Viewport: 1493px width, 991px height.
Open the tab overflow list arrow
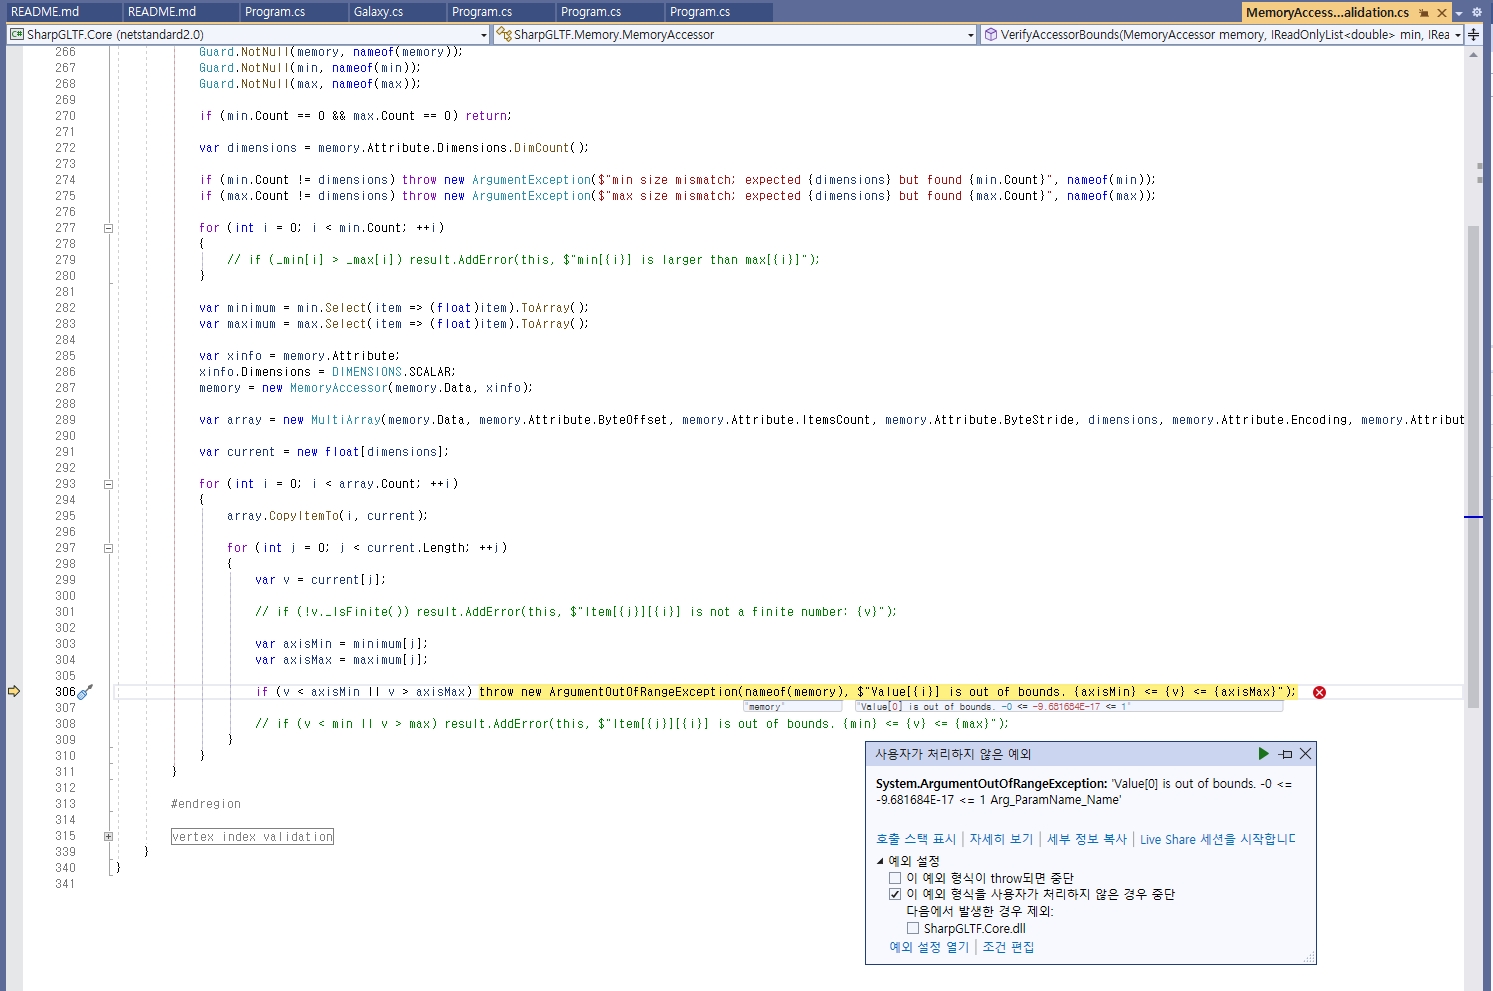click(x=1459, y=13)
